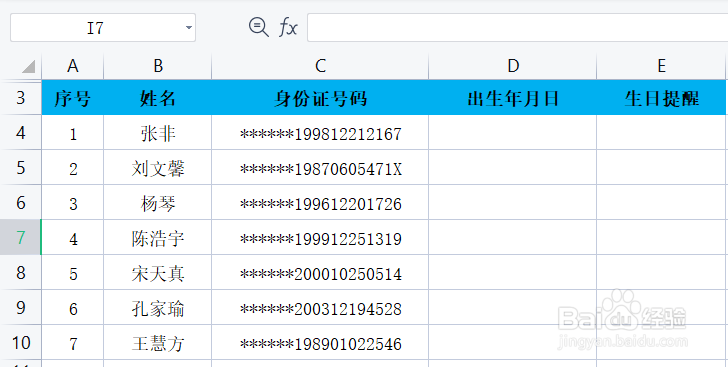Select the empty birth date cell for 张非
Image resolution: width=728 pixels, height=367 pixels.
click(513, 132)
